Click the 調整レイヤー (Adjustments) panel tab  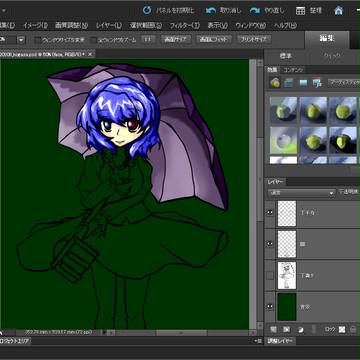tap(280, 341)
